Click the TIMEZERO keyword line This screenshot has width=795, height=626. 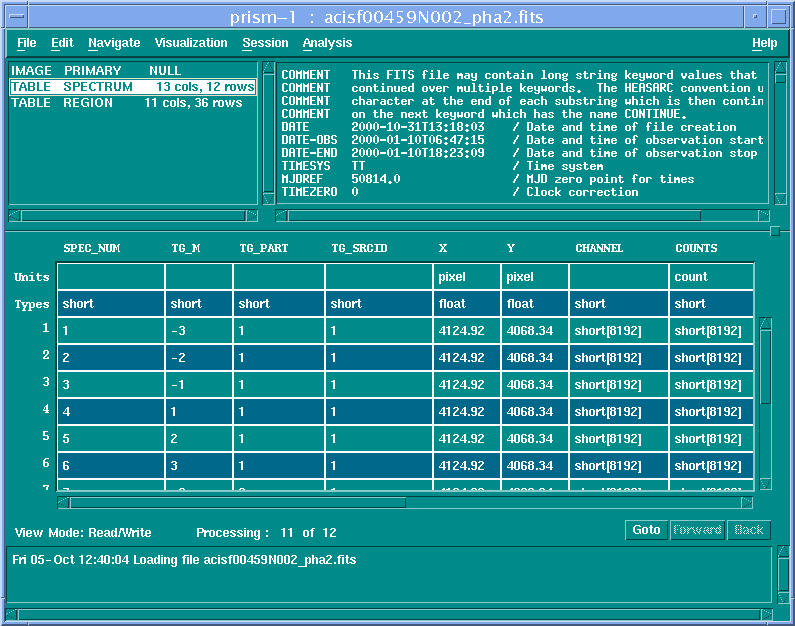(460, 192)
